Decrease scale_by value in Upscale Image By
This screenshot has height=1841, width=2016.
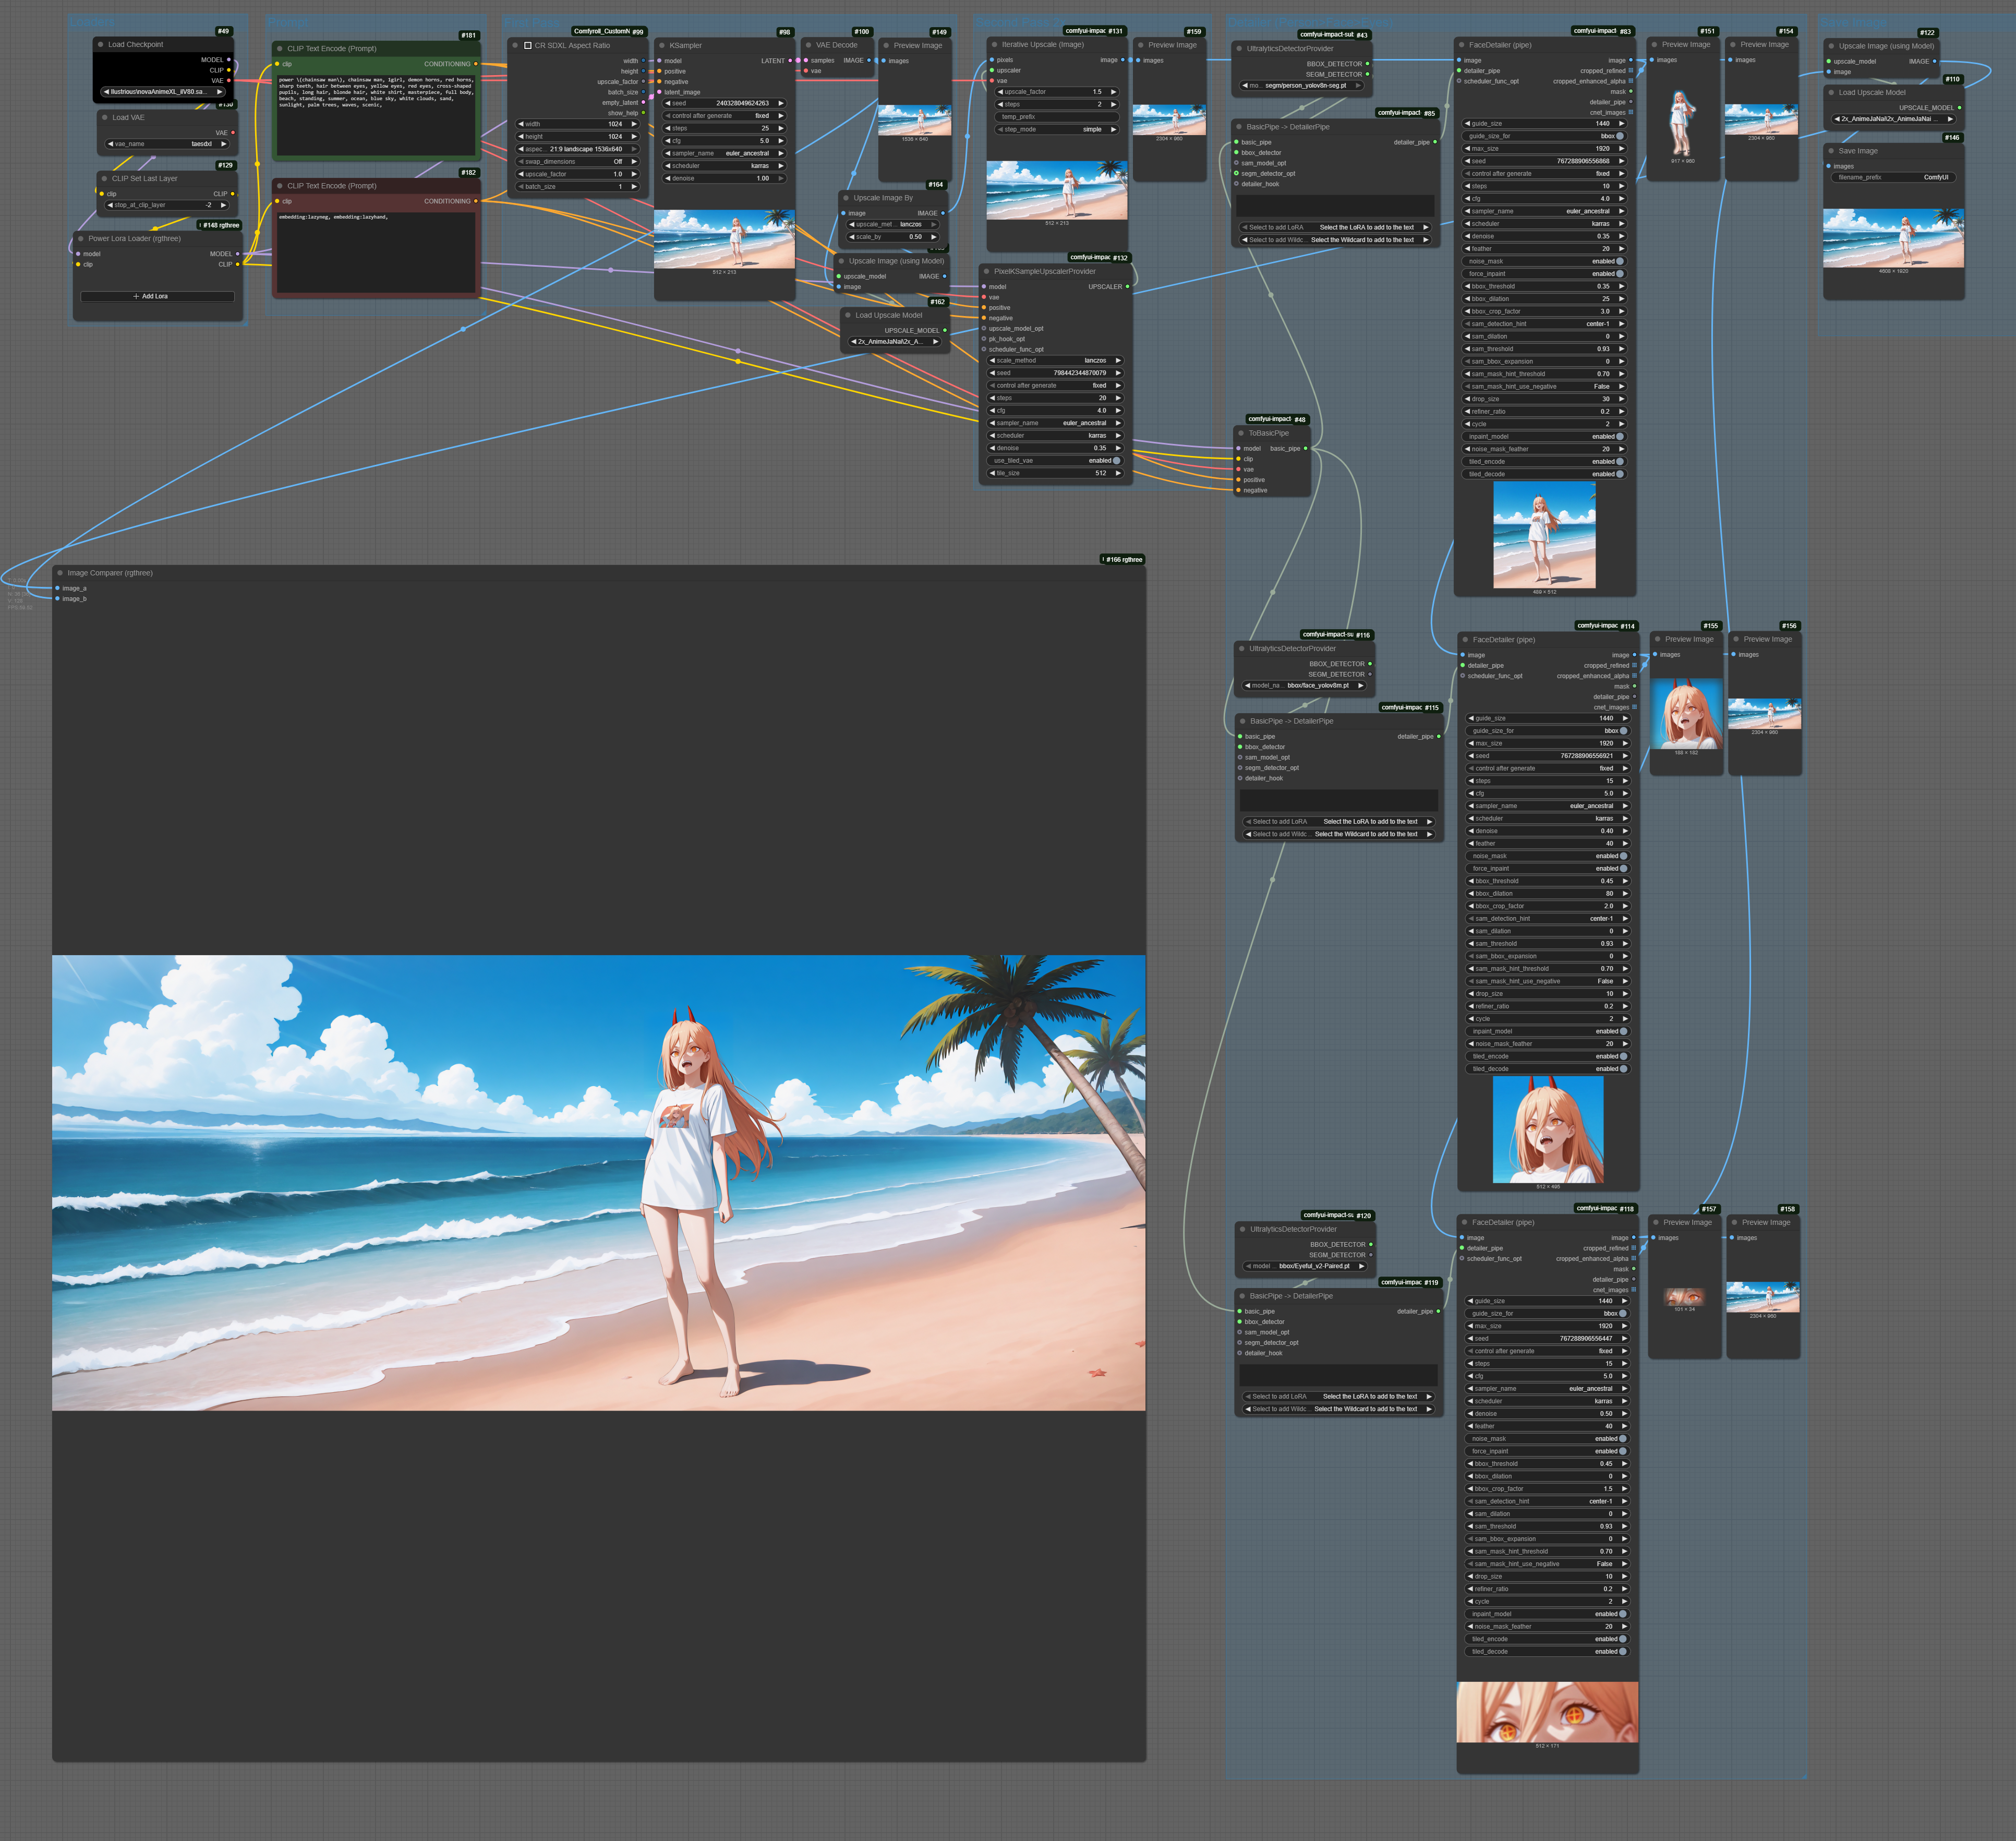[852, 237]
